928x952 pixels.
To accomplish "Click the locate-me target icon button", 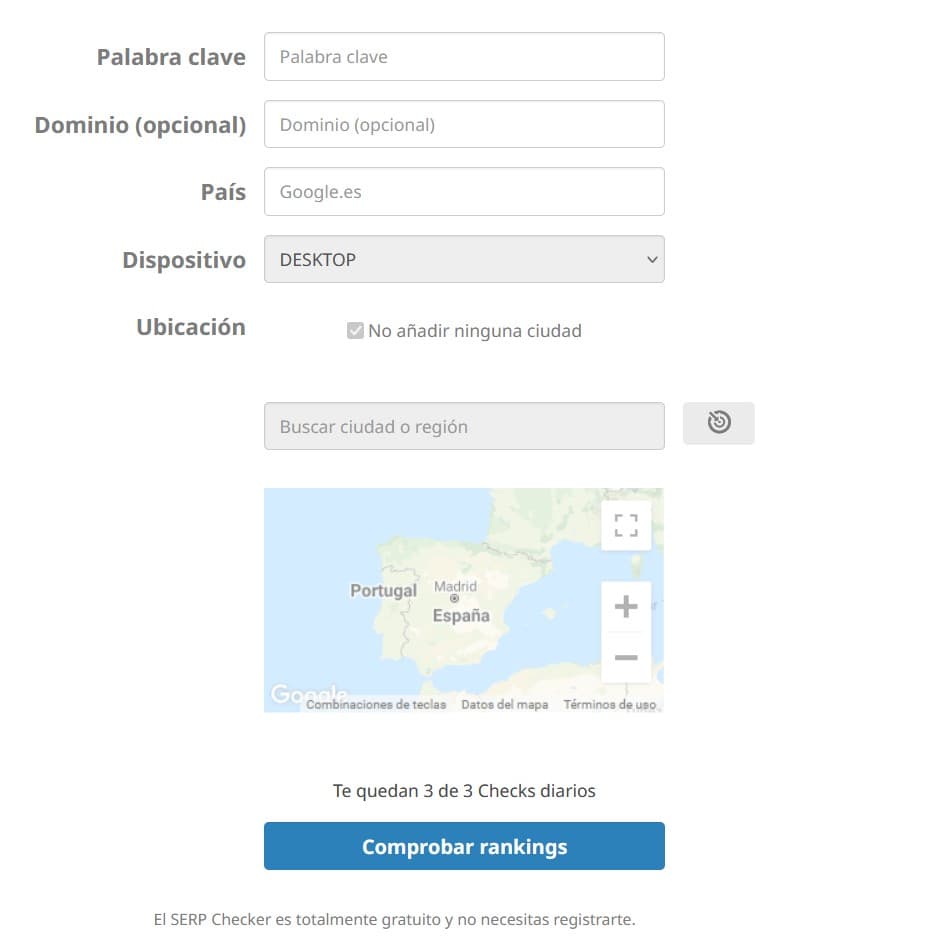I will pos(718,423).
